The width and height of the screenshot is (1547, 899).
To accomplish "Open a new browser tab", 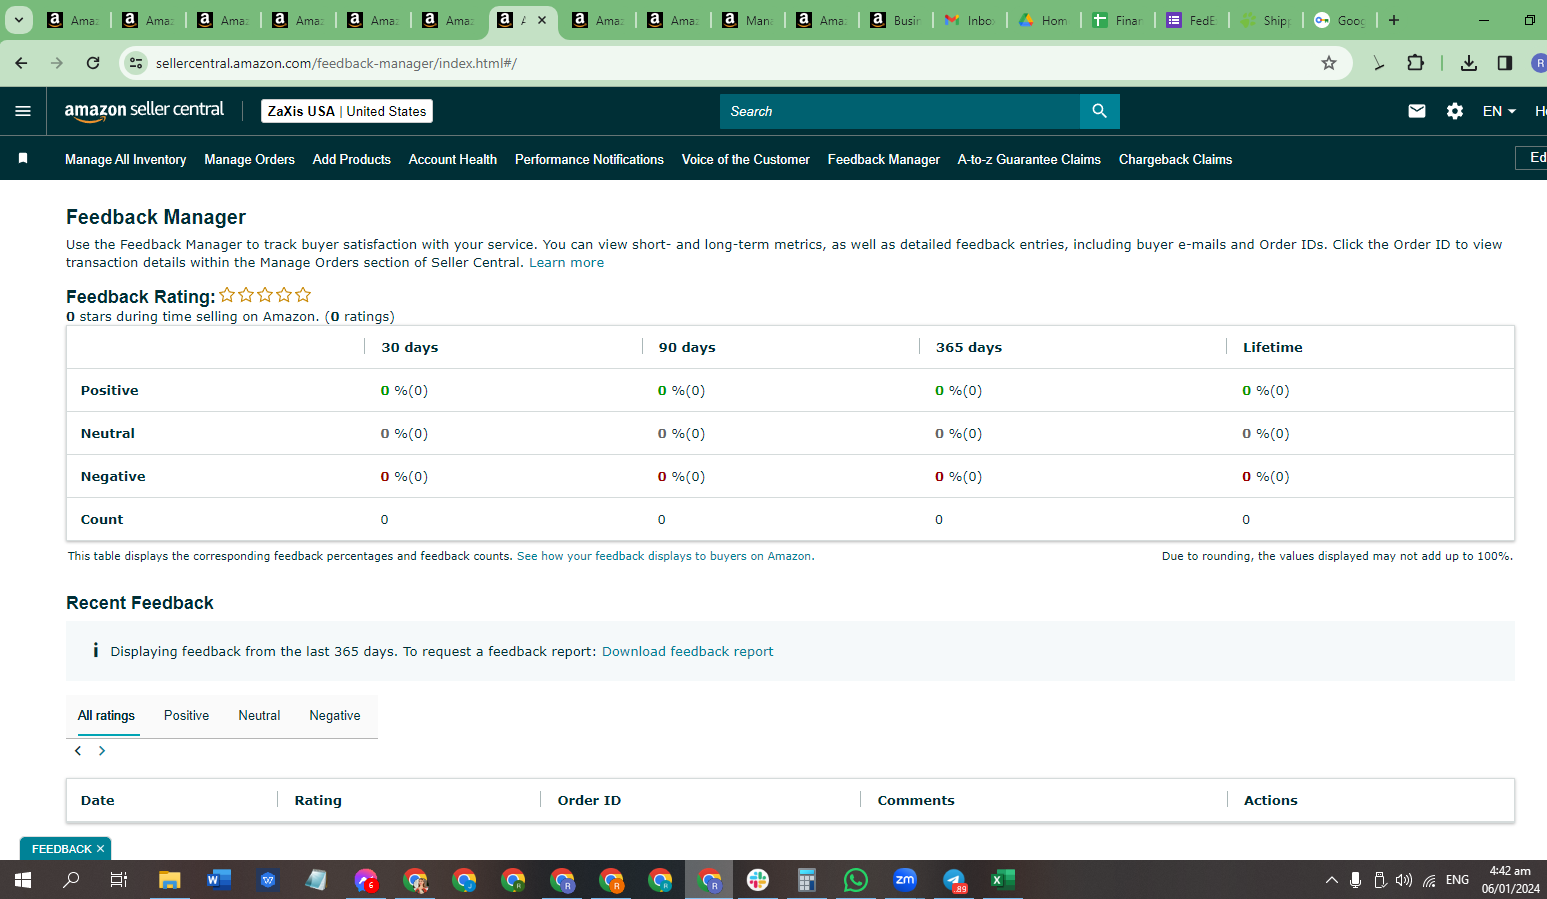I will point(1394,20).
